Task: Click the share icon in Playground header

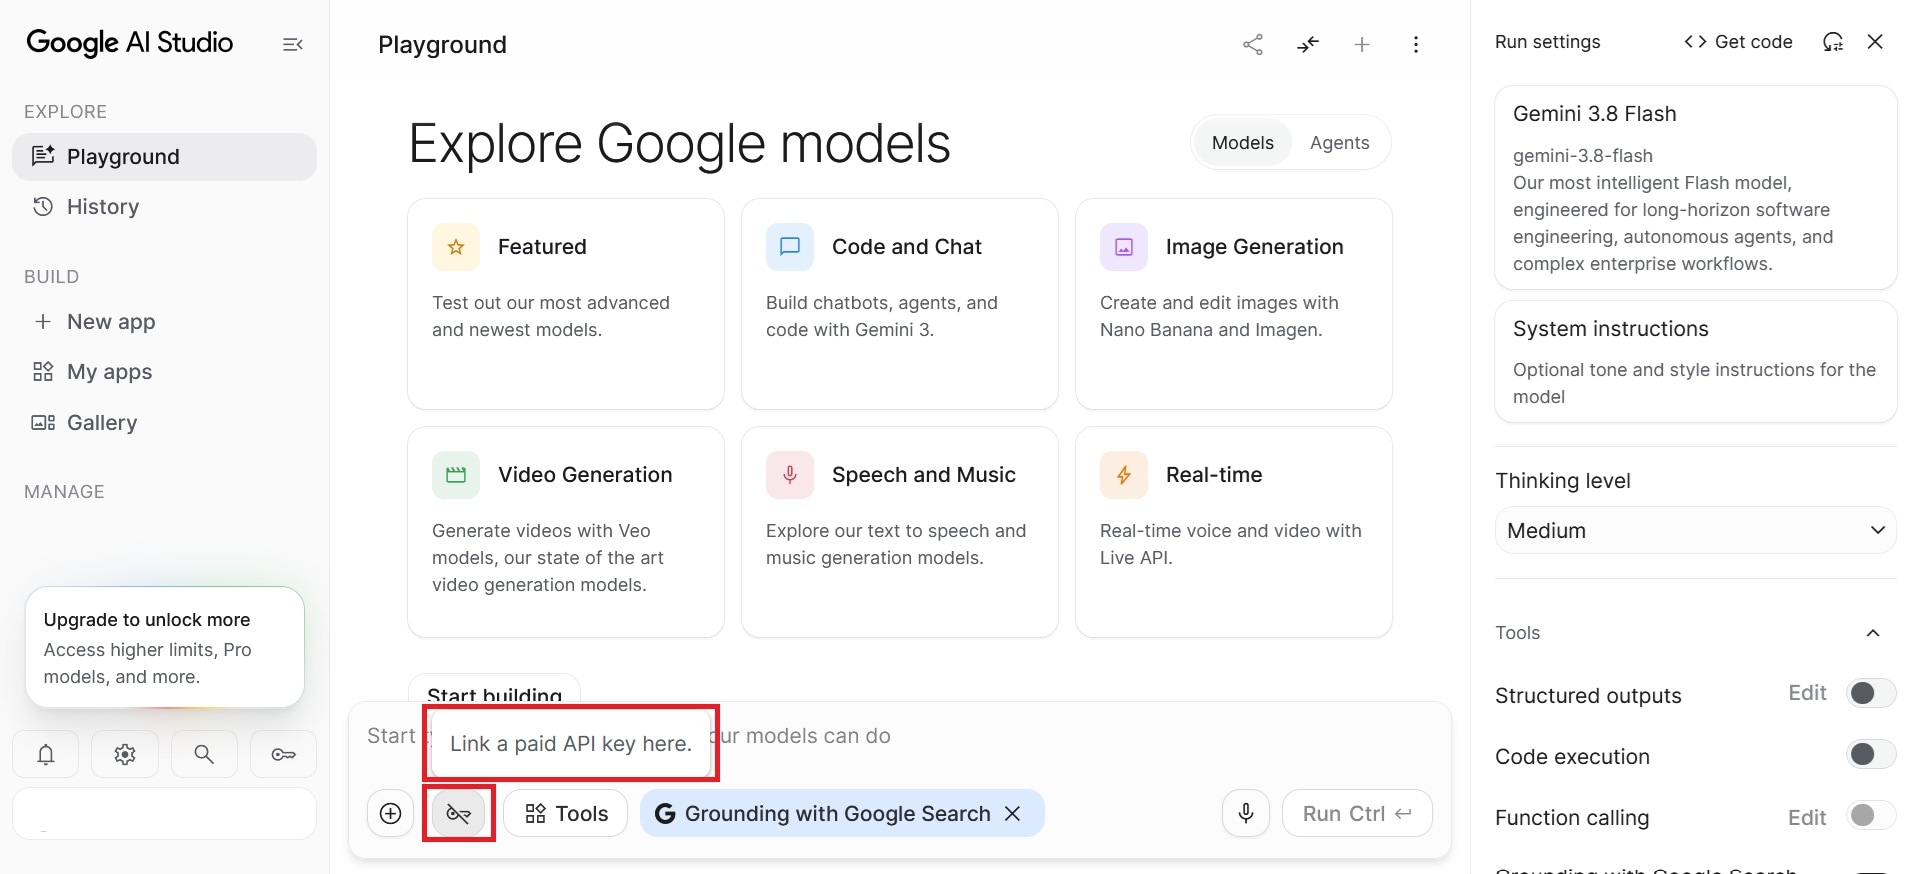Action: tap(1253, 44)
